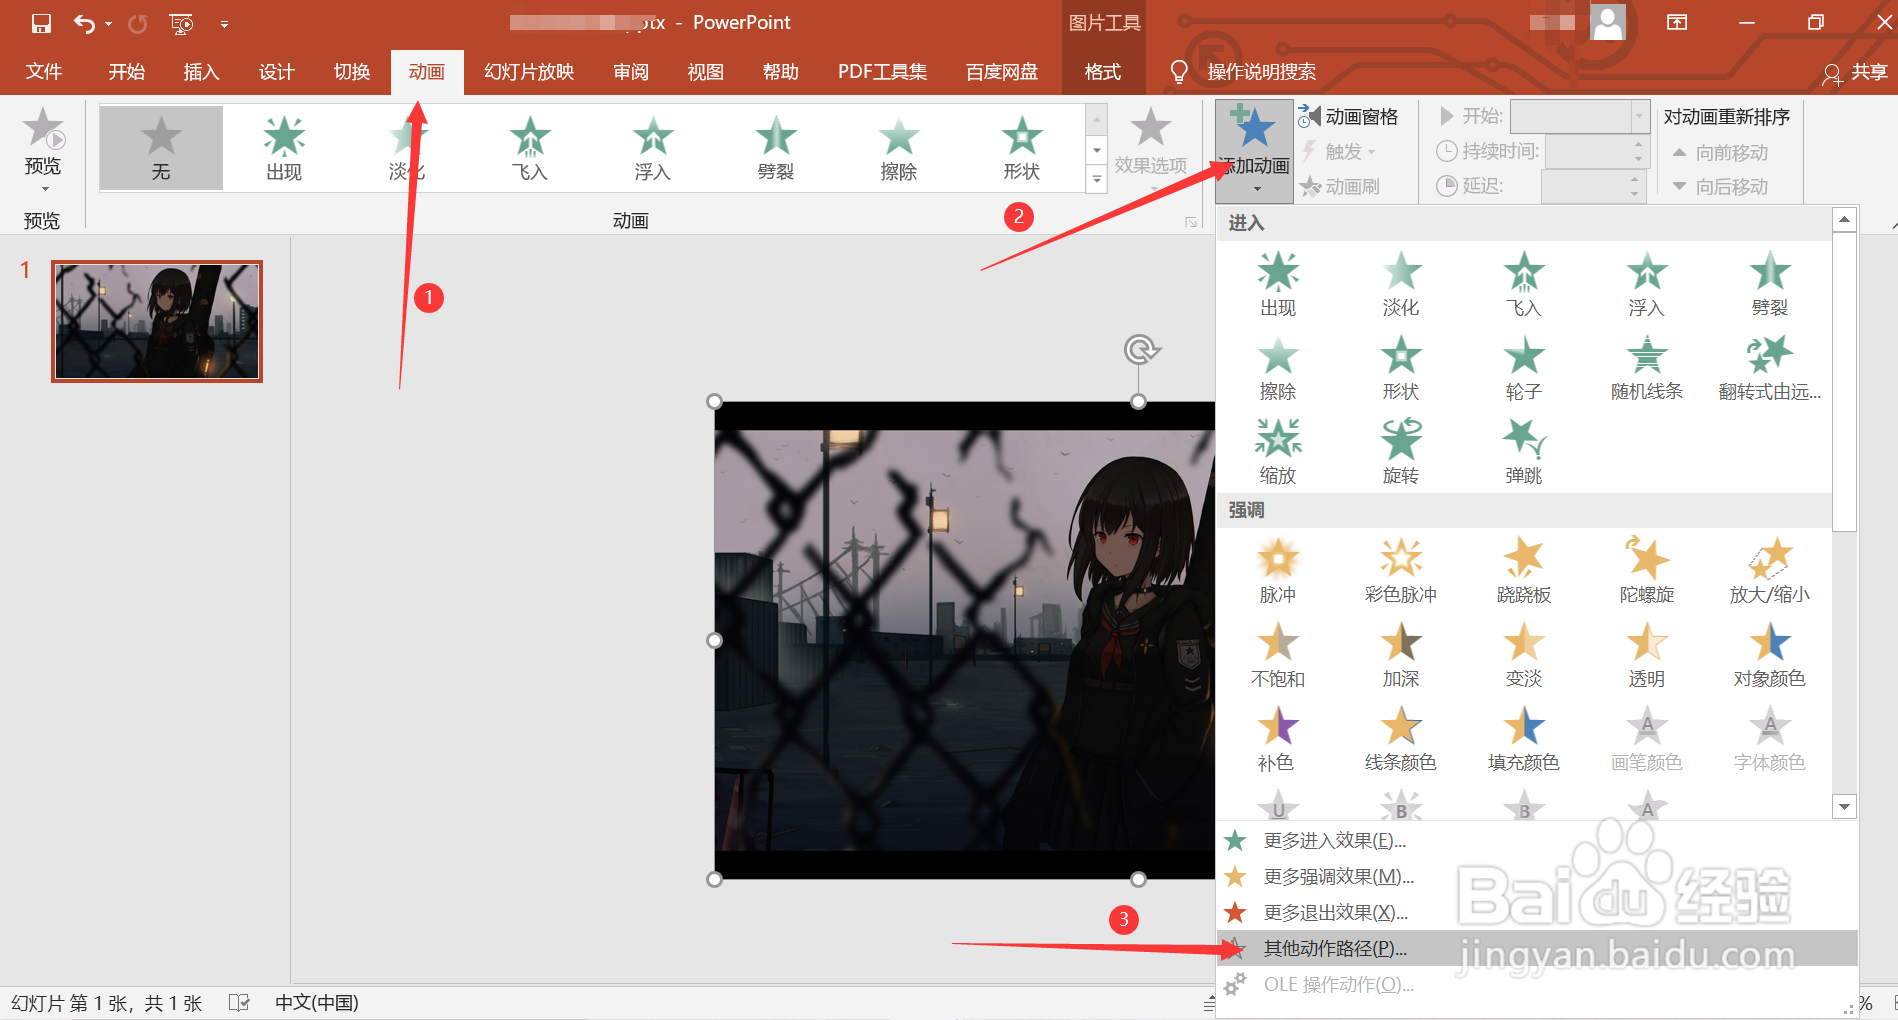Click the 共享 share button
The width and height of the screenshot is (1898, 1020).
coord(1856,72)
